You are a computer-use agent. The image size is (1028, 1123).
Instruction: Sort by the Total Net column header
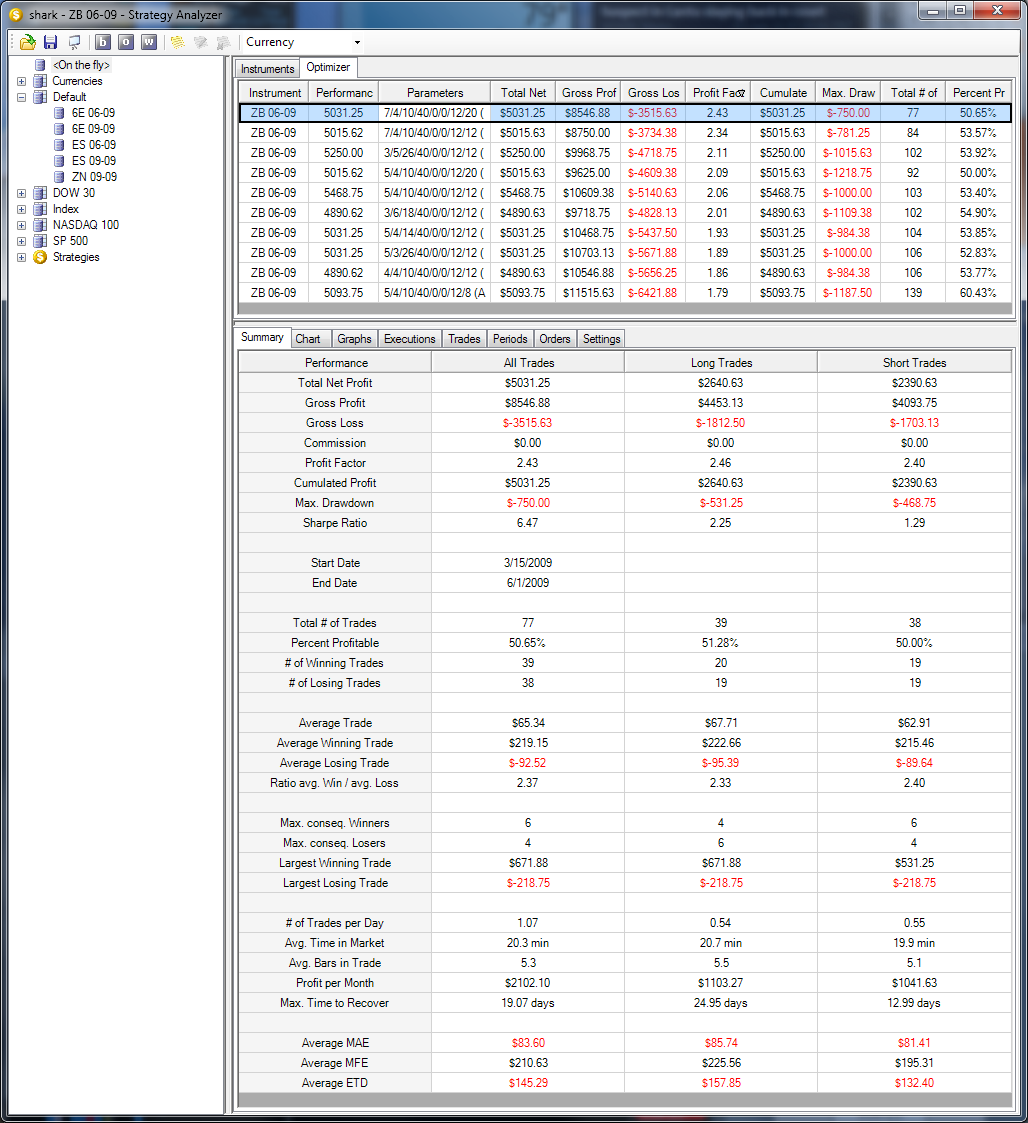(x=523, y=93)
